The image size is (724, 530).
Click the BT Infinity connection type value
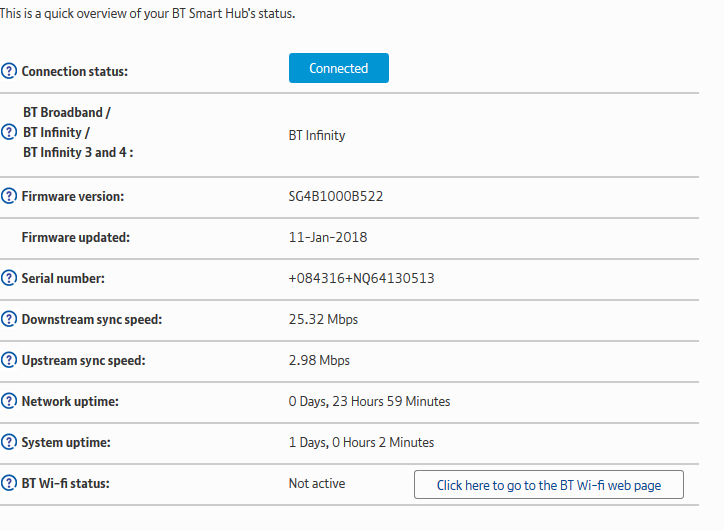(317, 135)
